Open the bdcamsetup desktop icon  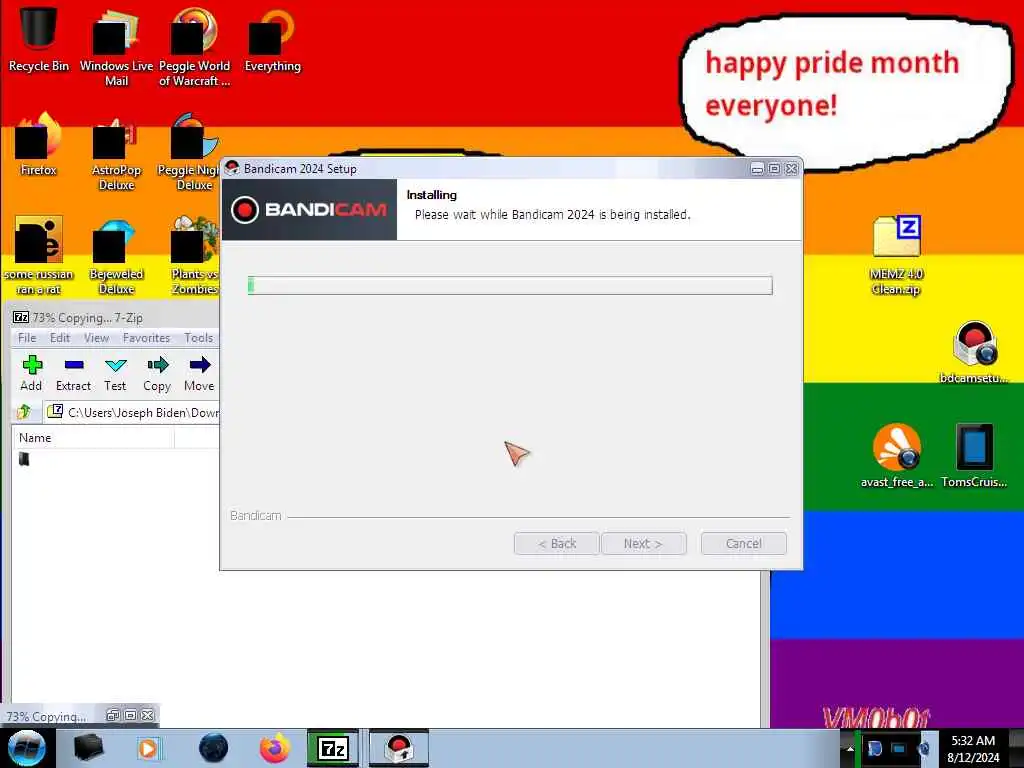974,353
